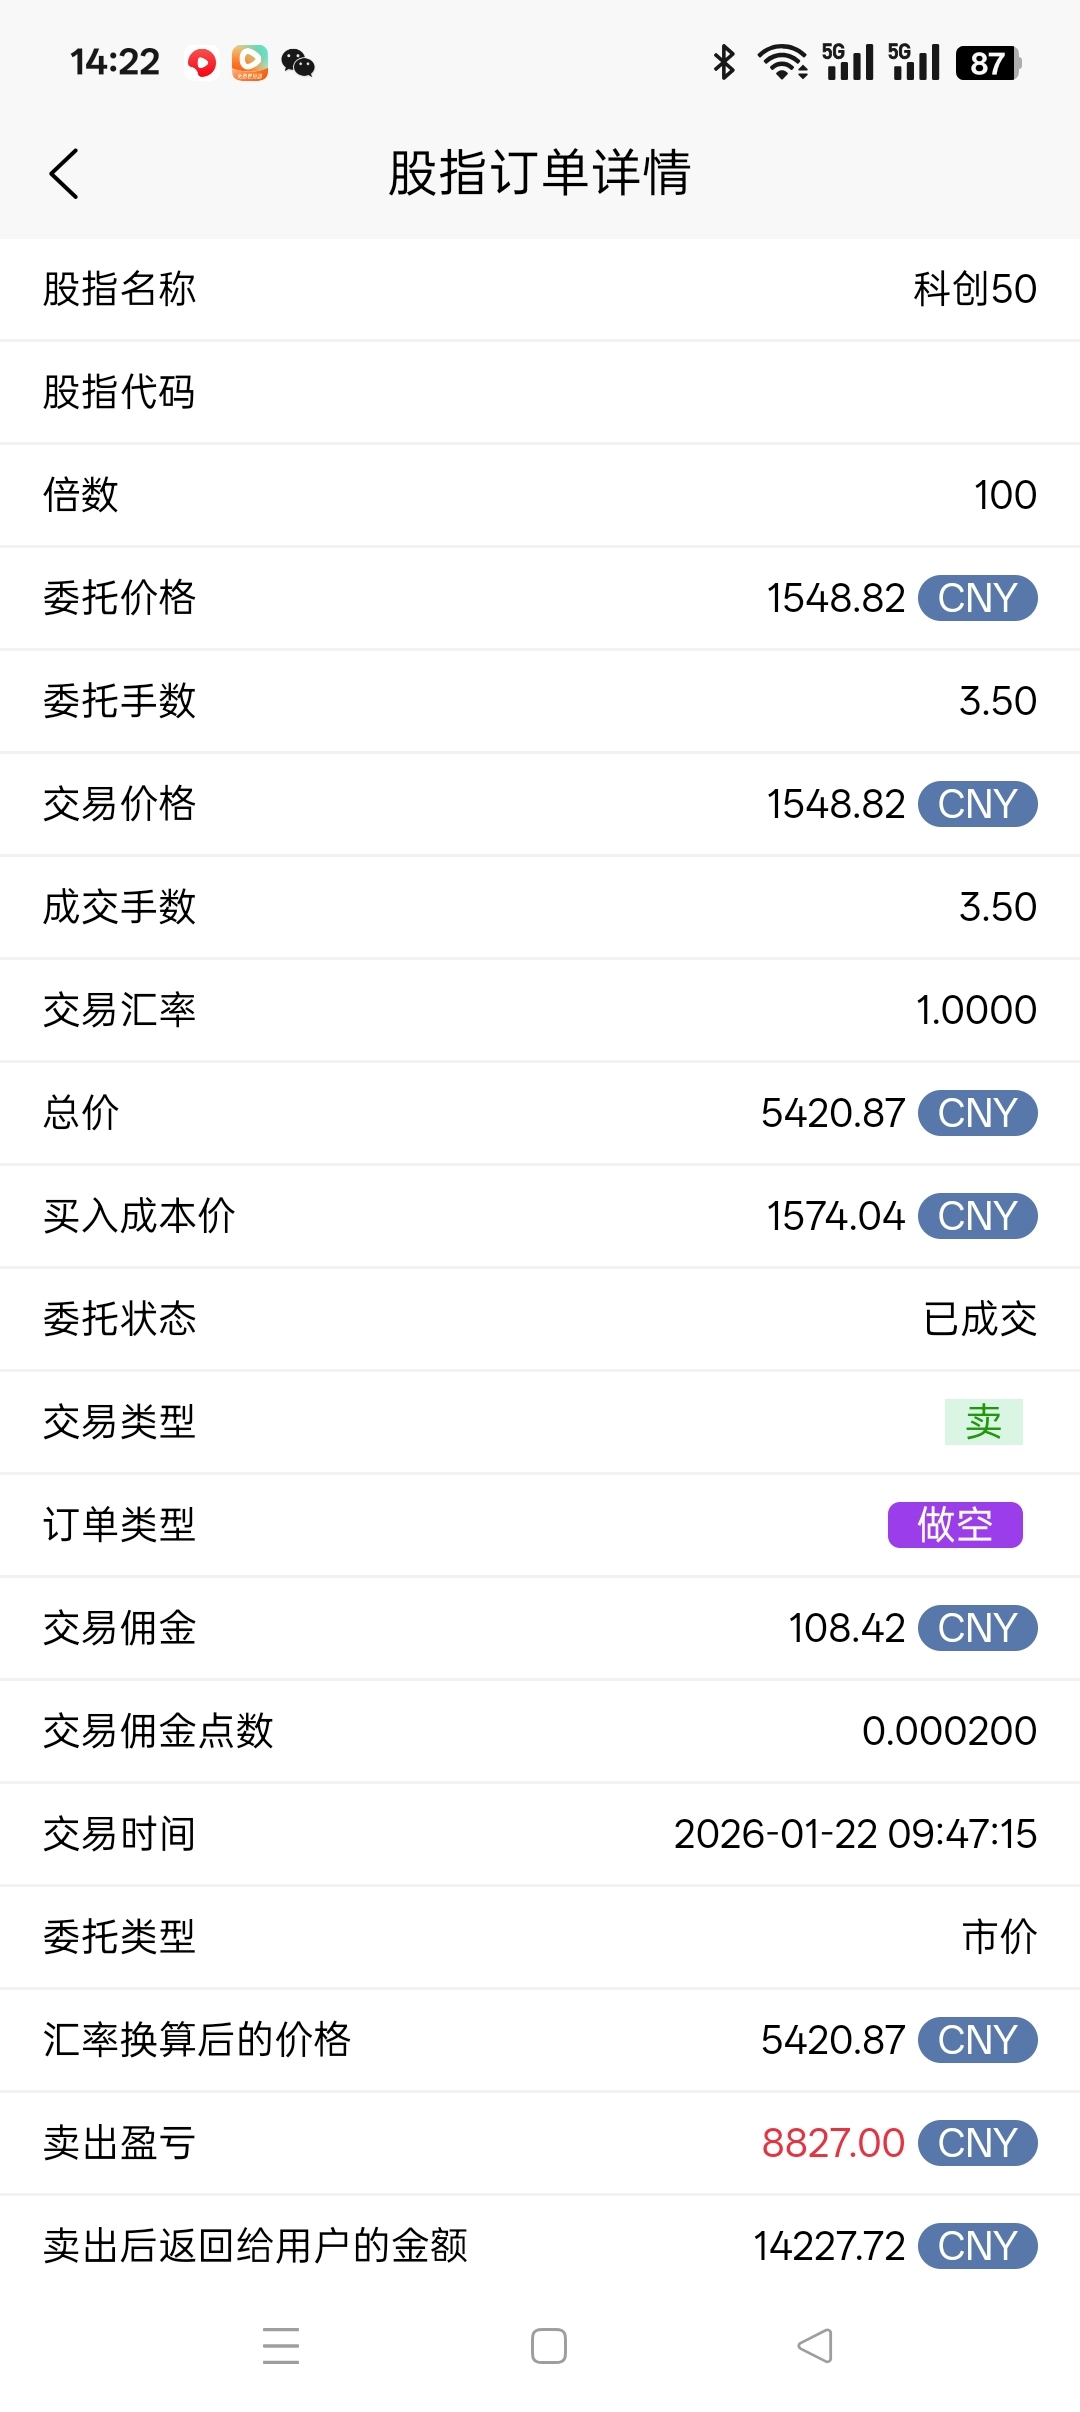Tap the Android home square button

[549, 2345]
